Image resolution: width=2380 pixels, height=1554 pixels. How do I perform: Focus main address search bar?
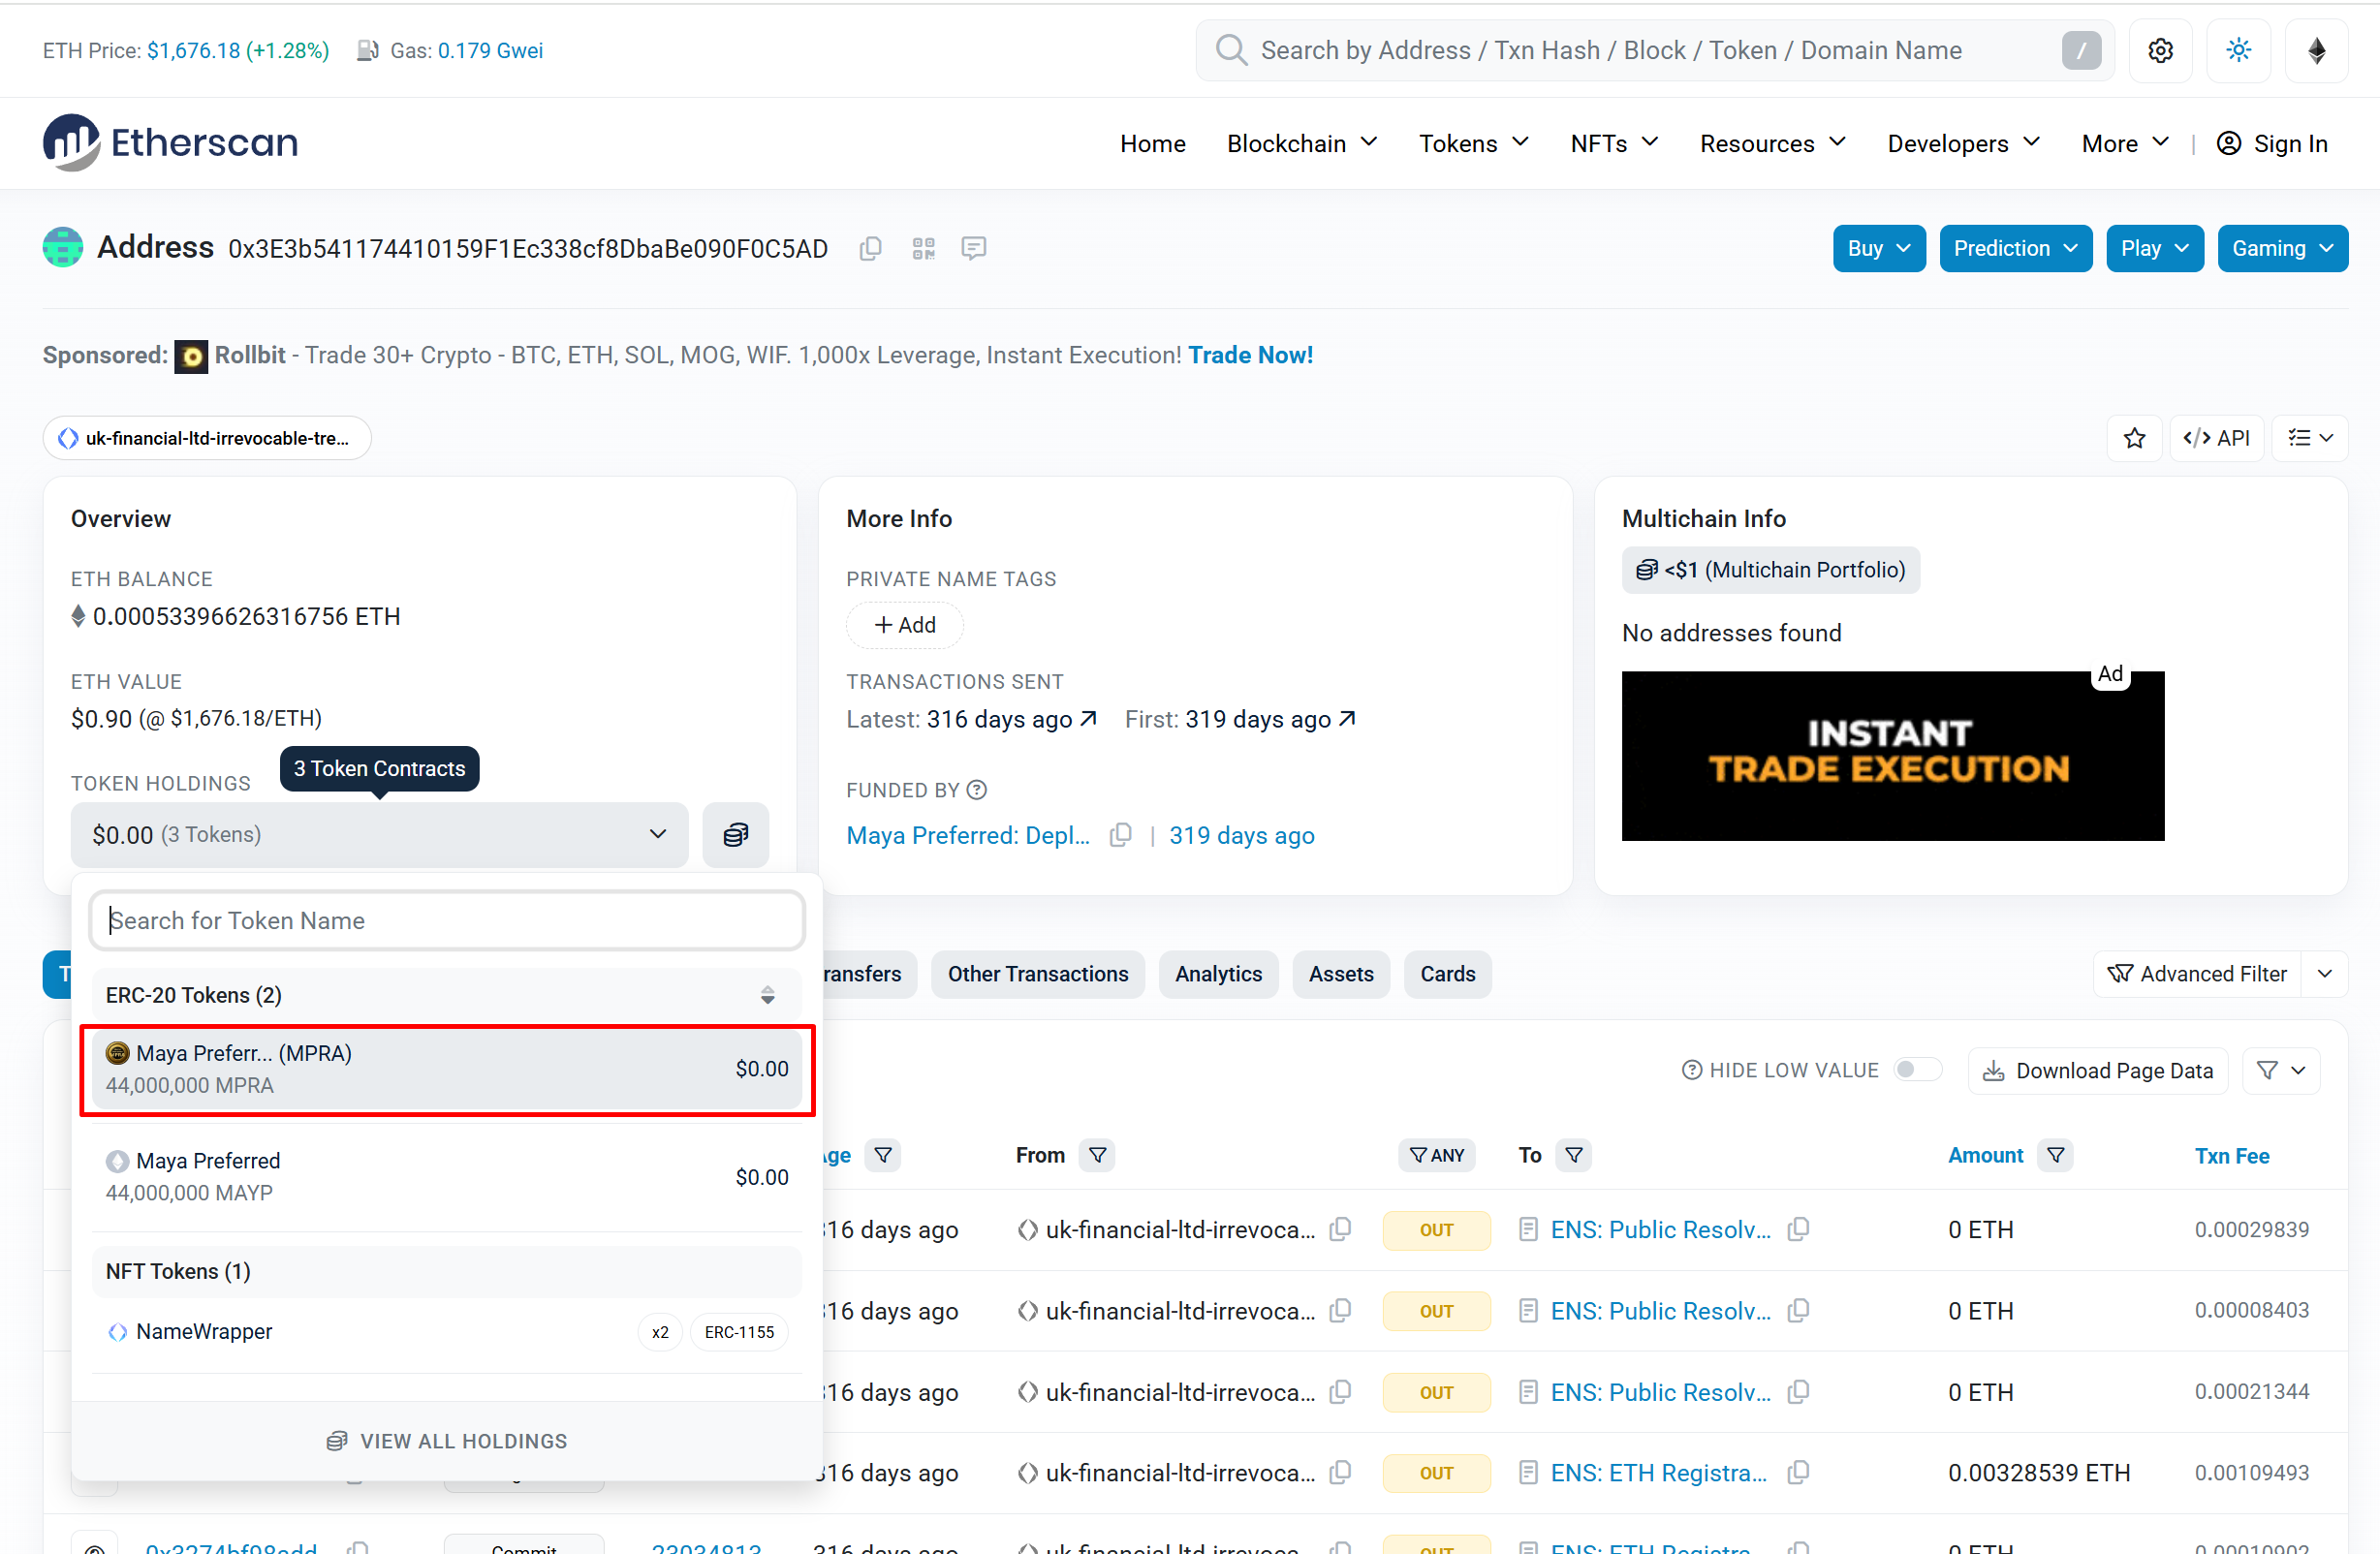1655,50
